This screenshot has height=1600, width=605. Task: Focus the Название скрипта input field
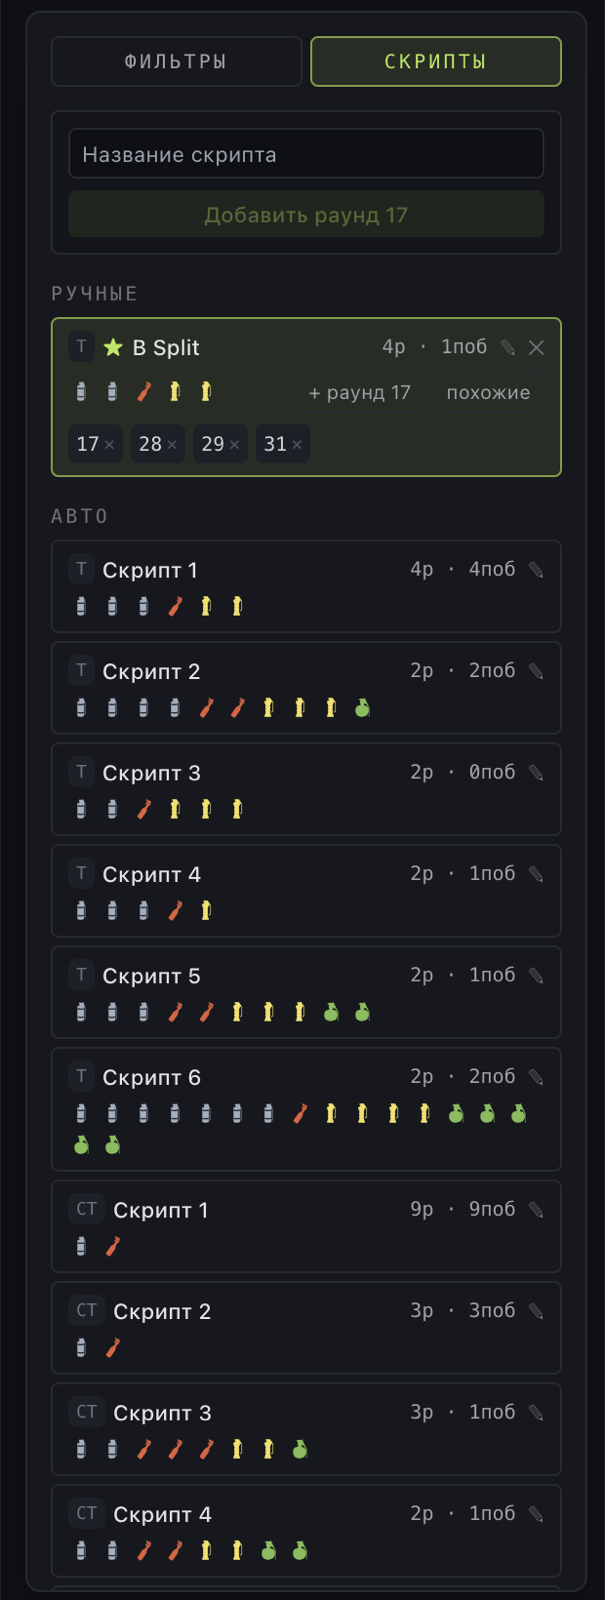tap(306, 155)
